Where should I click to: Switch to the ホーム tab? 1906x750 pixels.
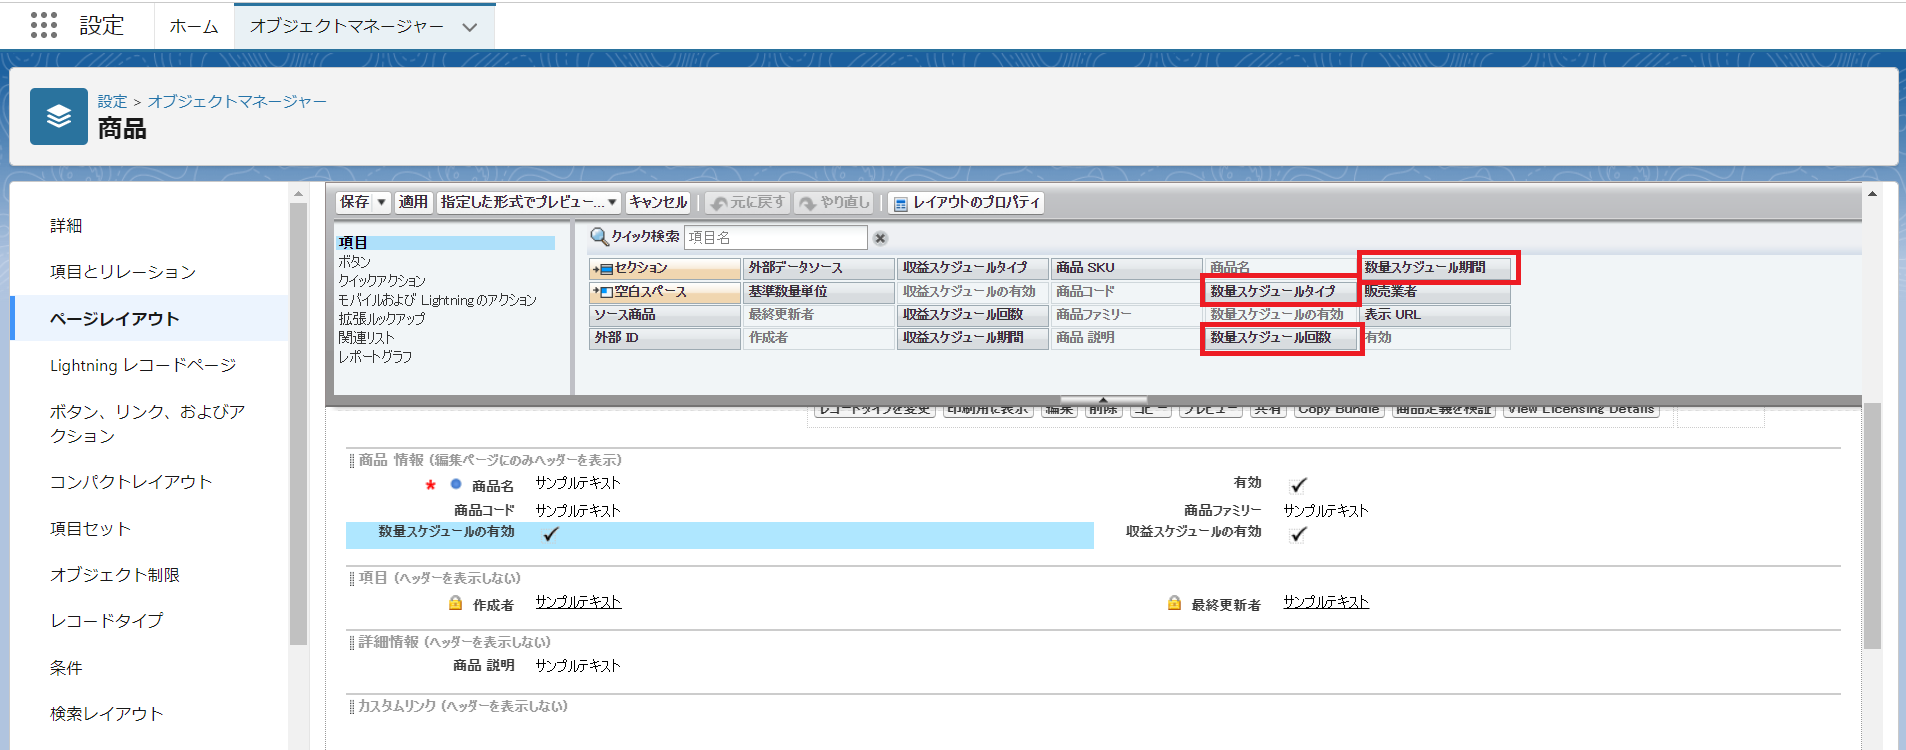pos(194,27)
